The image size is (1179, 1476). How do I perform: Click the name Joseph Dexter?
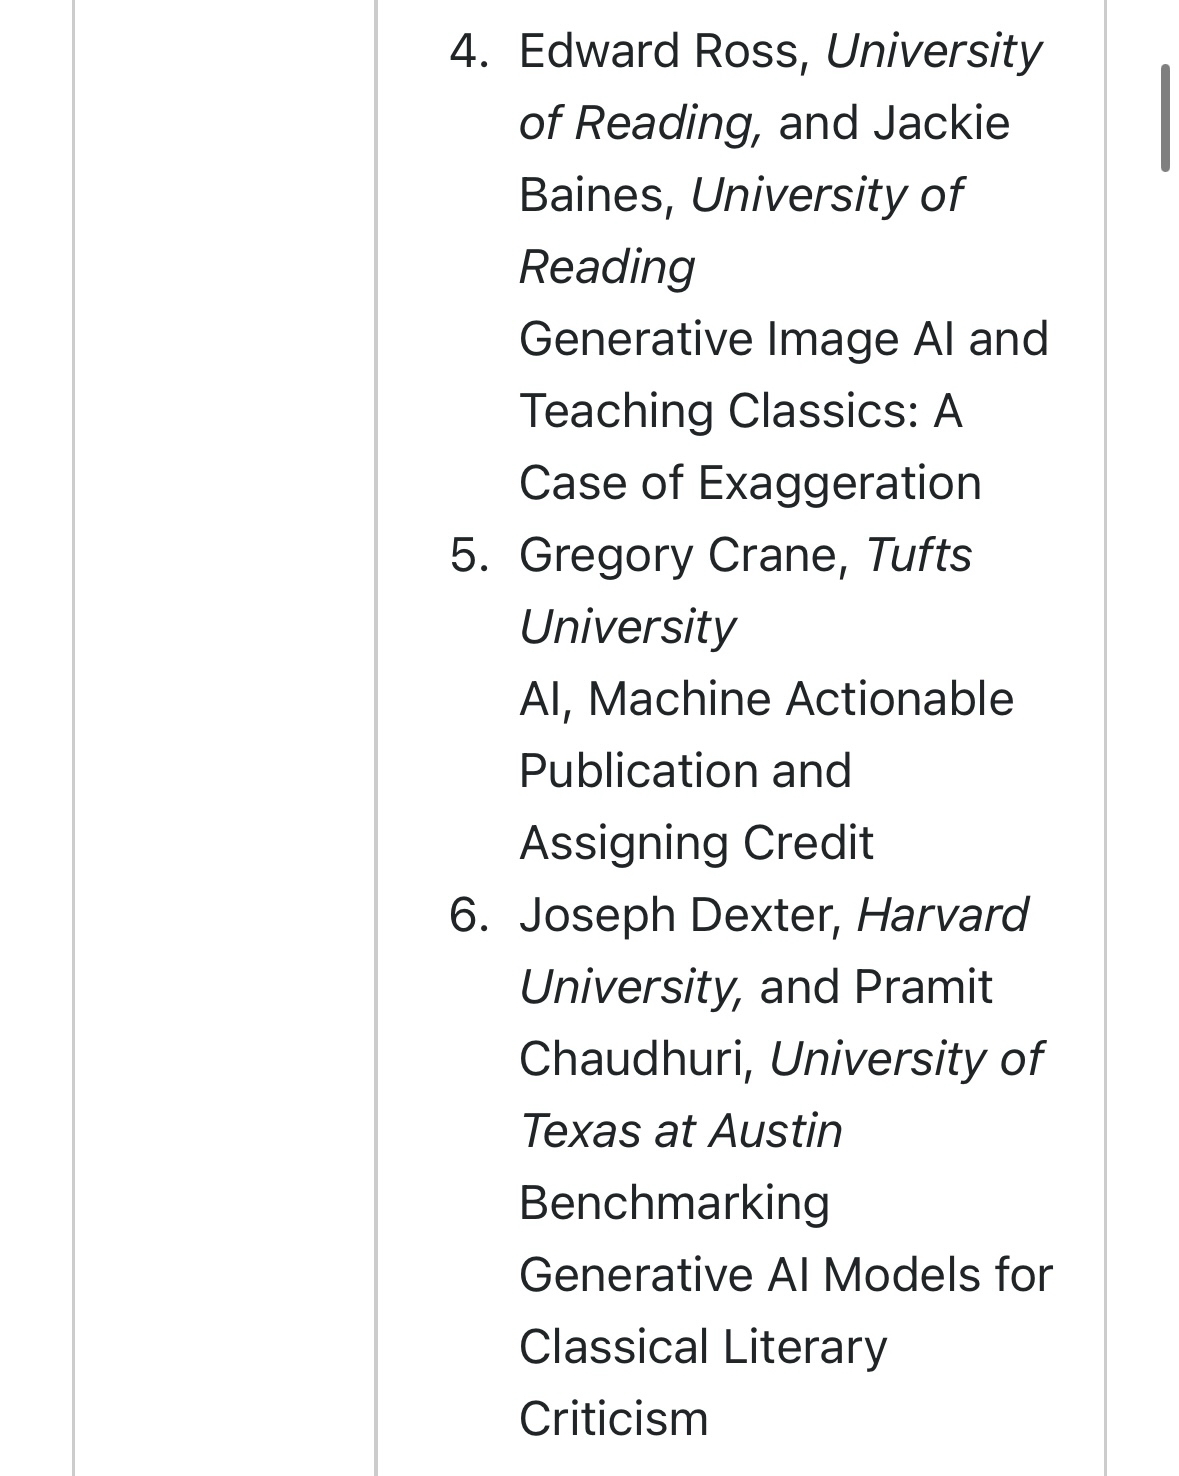678,915
